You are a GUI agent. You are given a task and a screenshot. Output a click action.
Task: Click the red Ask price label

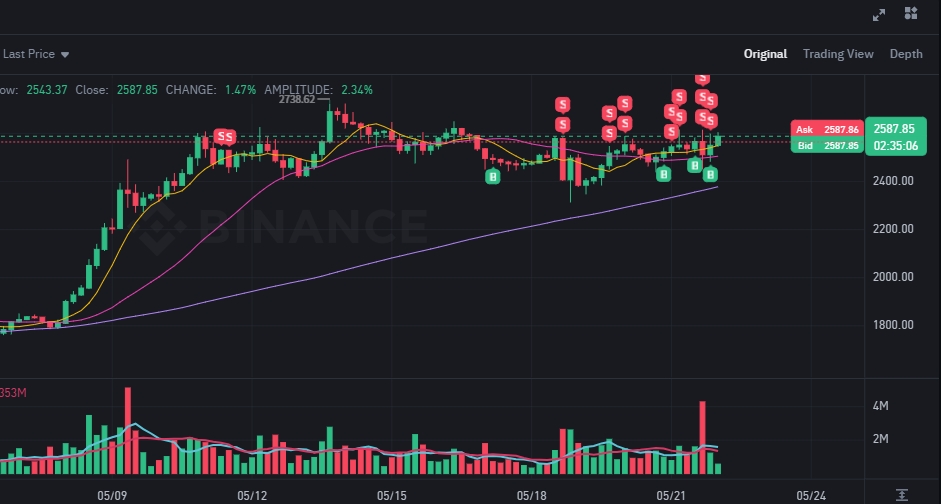point(827,129)
